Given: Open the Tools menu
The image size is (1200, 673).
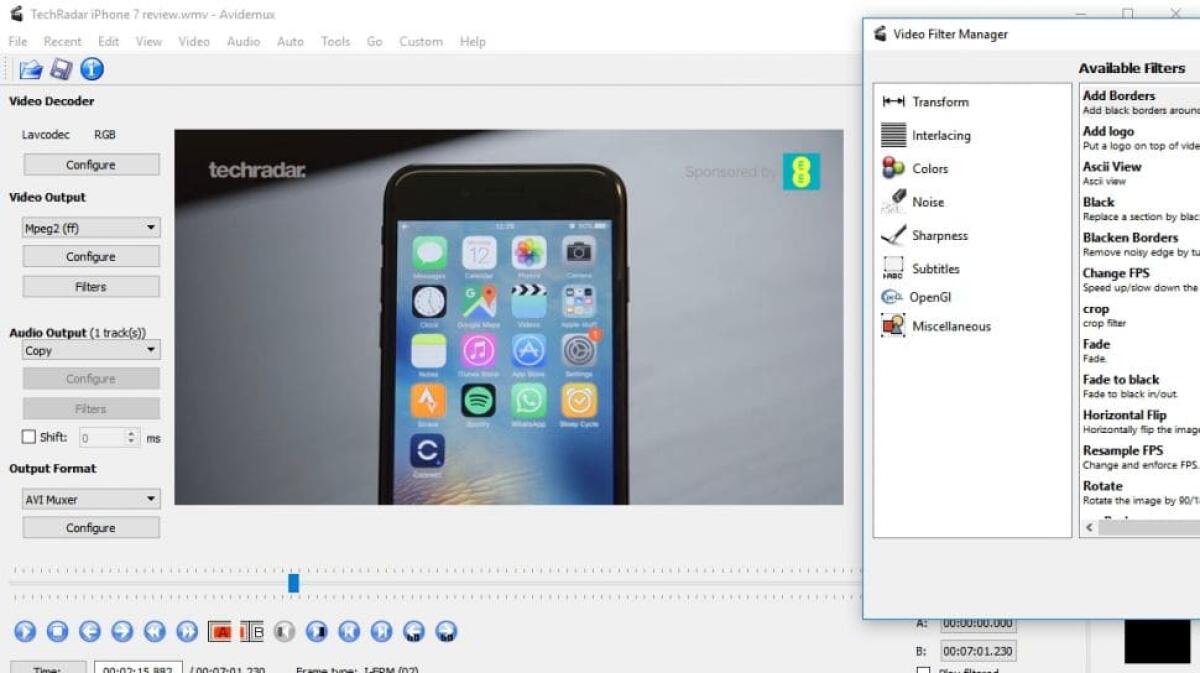Looking at the screenshot, I should pos(335,41).
